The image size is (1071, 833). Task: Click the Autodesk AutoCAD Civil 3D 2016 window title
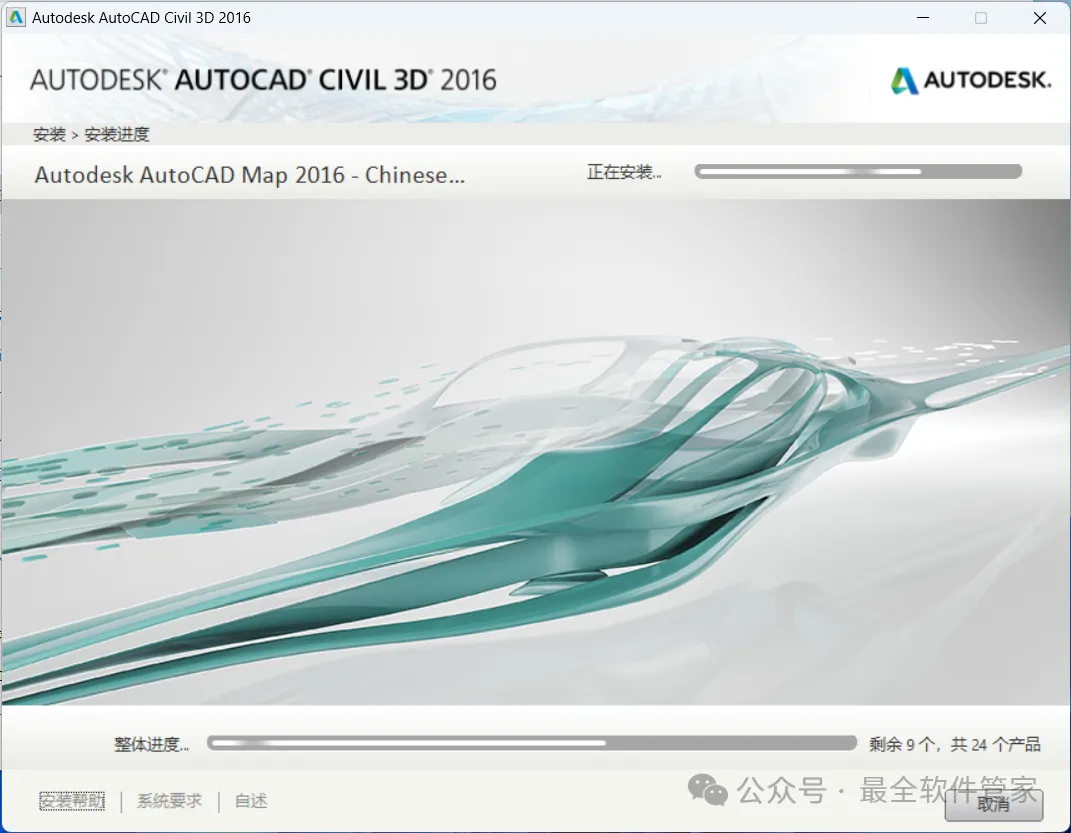coord(141,18)
